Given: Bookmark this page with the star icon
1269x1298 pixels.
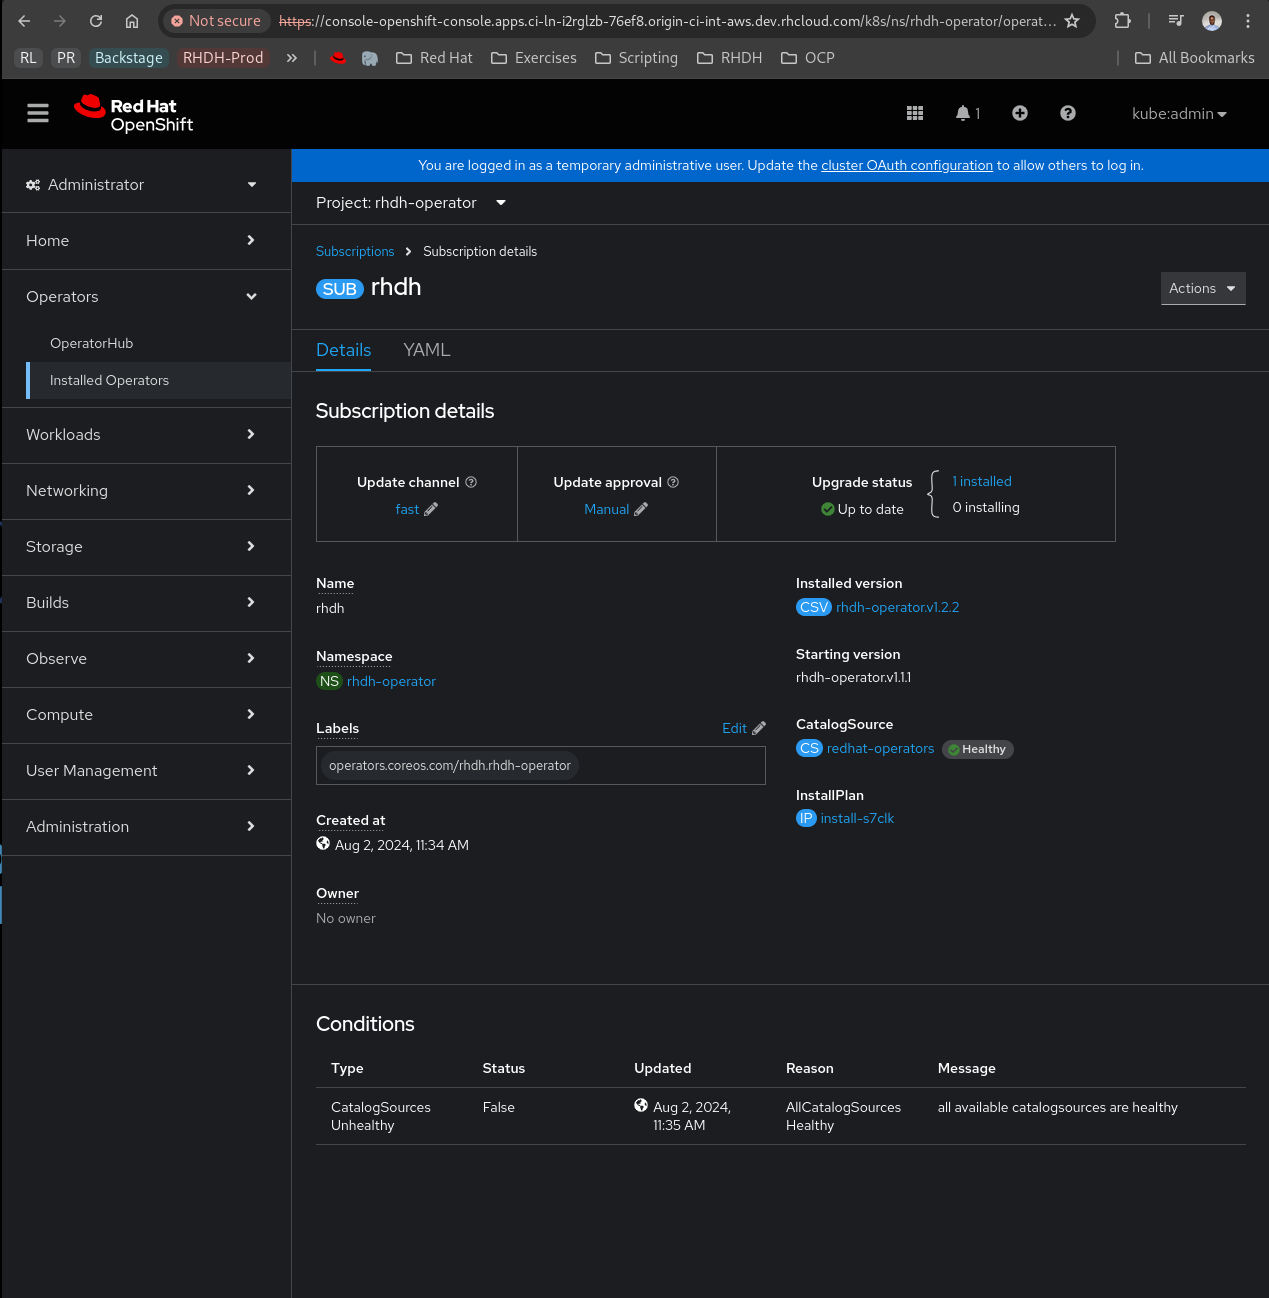Looking at the screenshot, I should tap(1072, 21).
